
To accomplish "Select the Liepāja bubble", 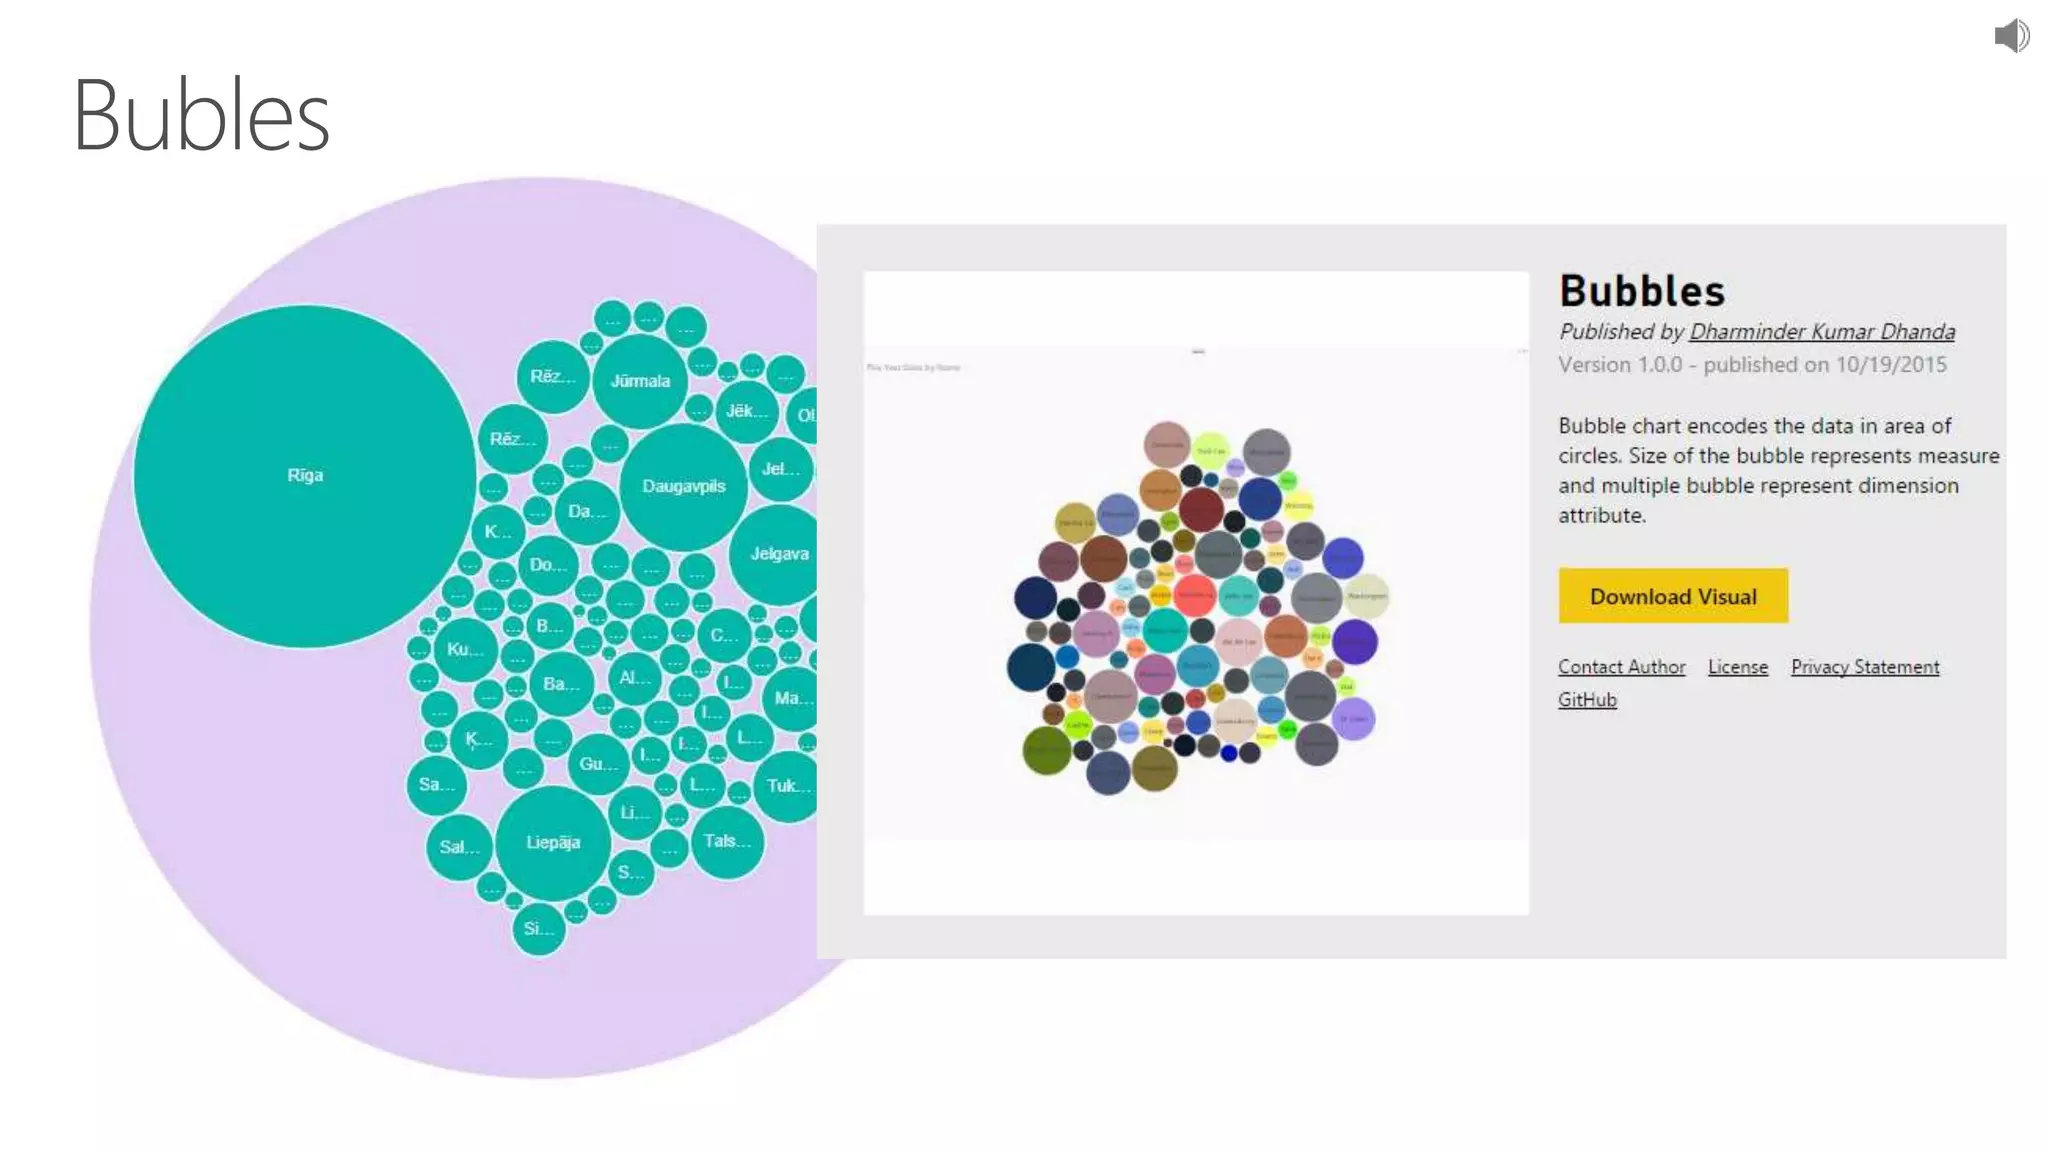I will pos(553,842).
